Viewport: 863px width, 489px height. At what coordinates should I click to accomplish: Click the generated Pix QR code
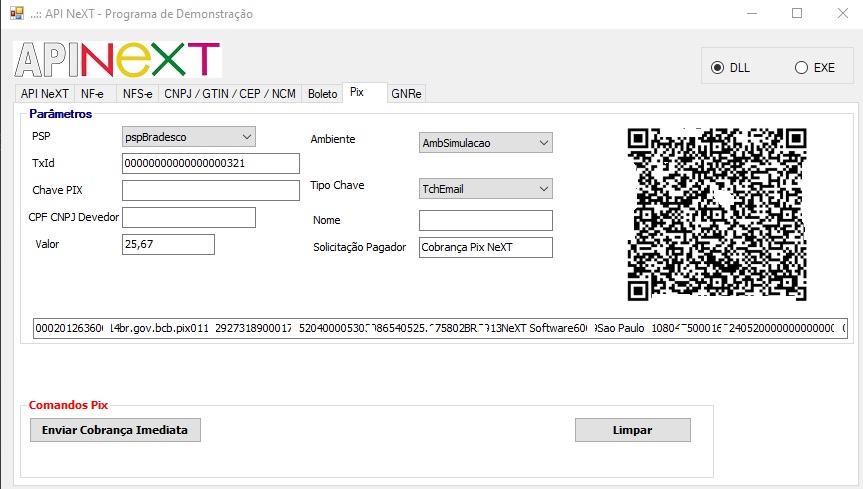717,213
